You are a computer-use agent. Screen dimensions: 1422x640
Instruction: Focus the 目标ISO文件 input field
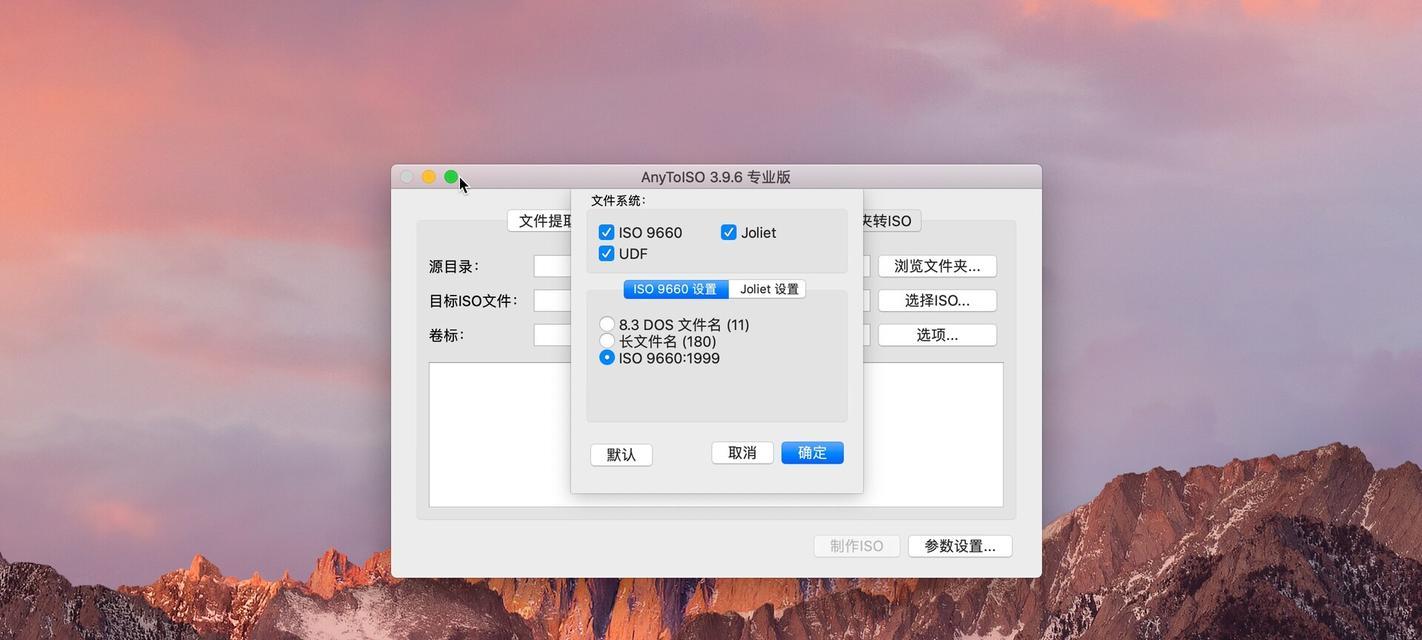(553, 300)
